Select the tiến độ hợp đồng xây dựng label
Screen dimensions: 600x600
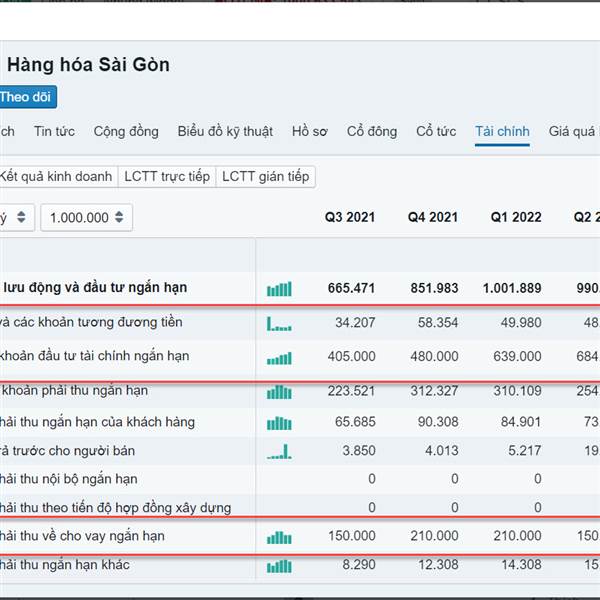[x=116, y=508]
